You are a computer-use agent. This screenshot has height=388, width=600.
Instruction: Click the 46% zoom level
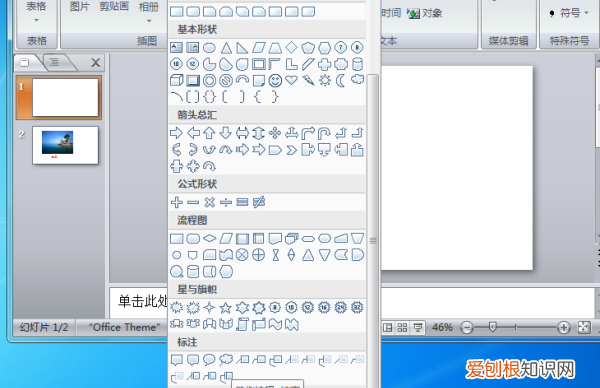coord(442,328)
